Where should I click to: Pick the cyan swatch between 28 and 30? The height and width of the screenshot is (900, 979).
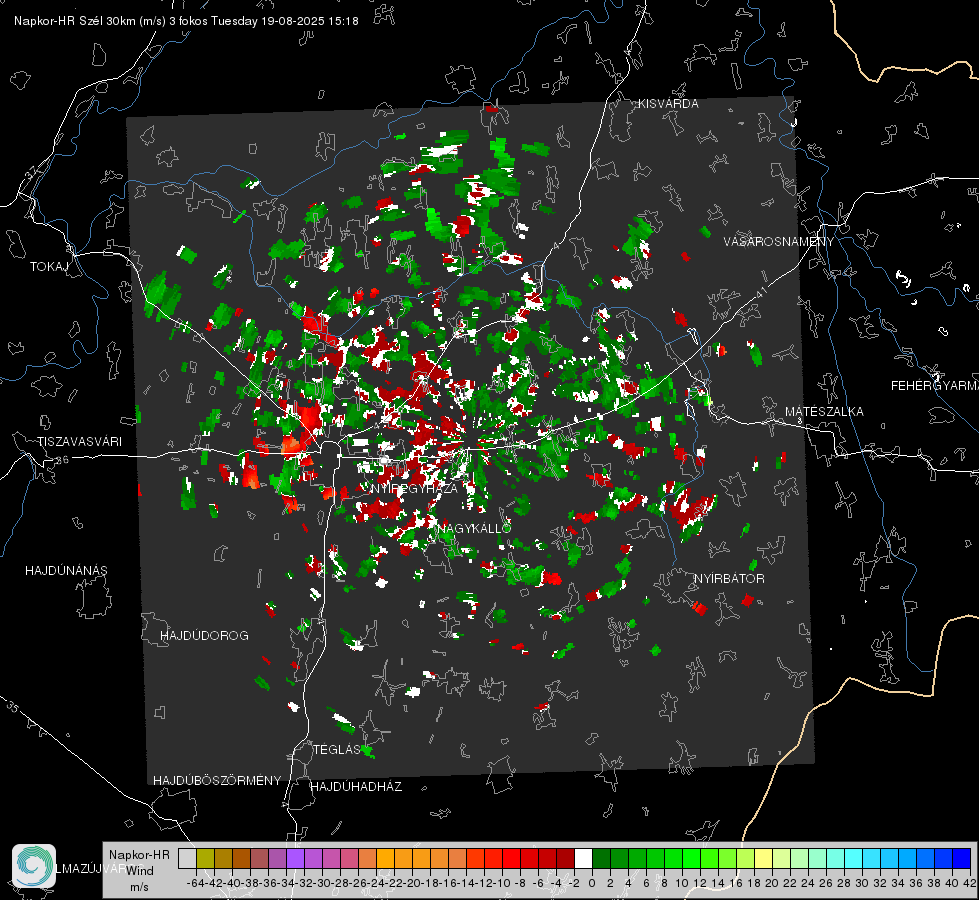pos(854,858)
